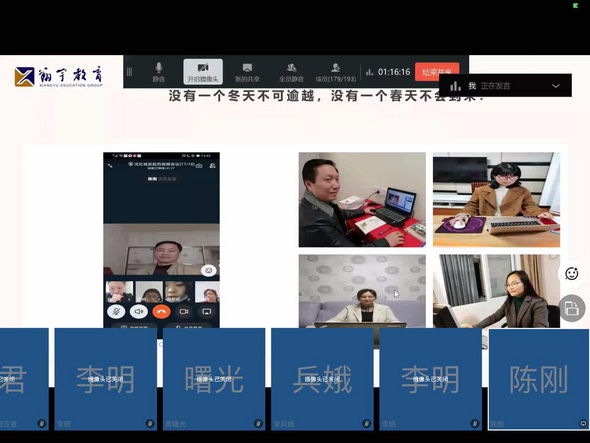
Task: Click mic-muted icon on 兵娥 tile
Action: tap(366, 423)
